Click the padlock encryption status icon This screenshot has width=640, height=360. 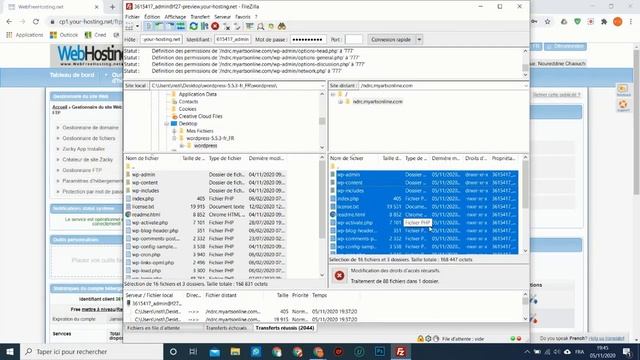(x=420, y=339)
